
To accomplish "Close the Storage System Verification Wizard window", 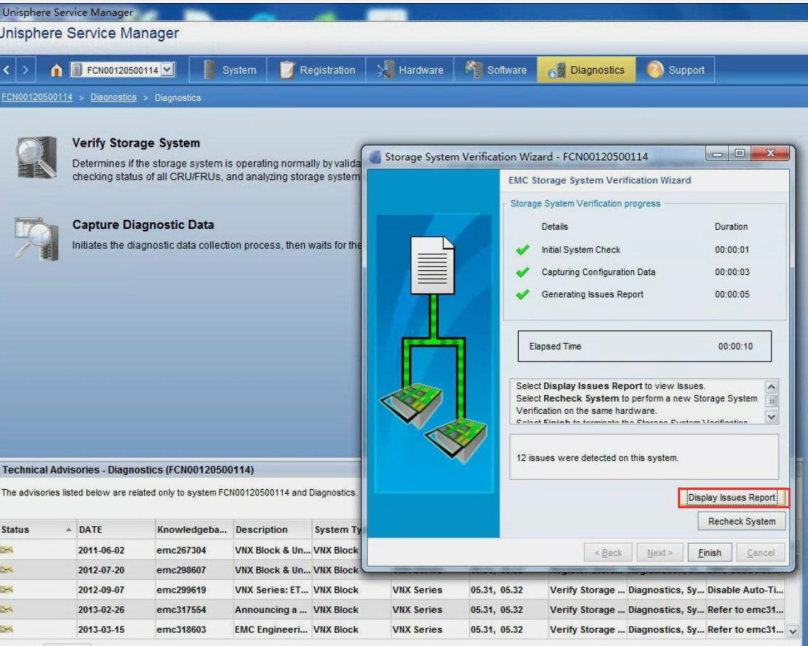I will click(770, 153).
